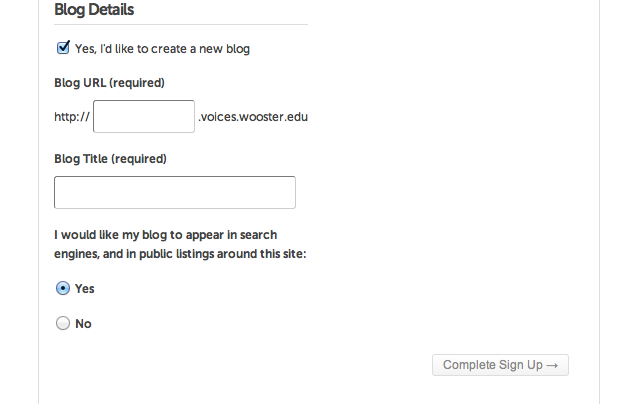Click the "No" text beside the radio button

click(83, 324)
